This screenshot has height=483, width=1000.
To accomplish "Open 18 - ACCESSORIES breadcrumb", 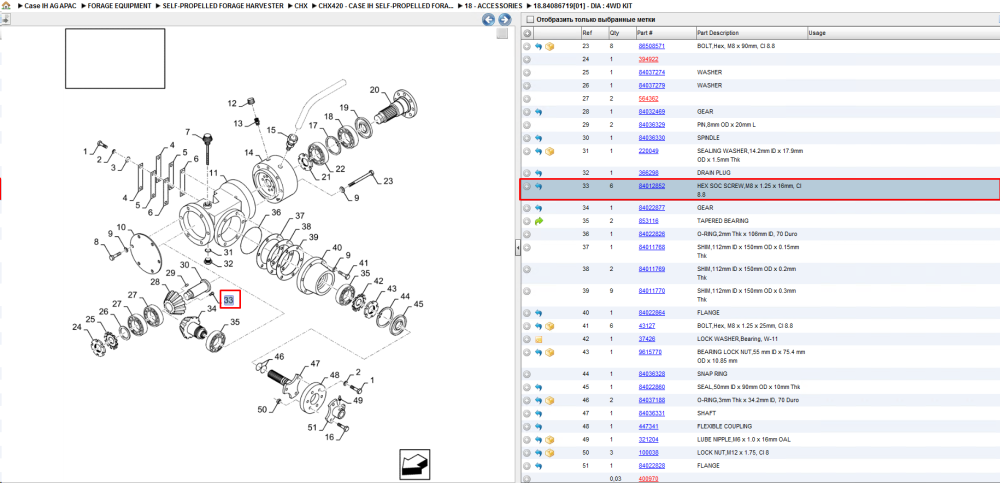I will pyautogui.click(x=494, y=5).
